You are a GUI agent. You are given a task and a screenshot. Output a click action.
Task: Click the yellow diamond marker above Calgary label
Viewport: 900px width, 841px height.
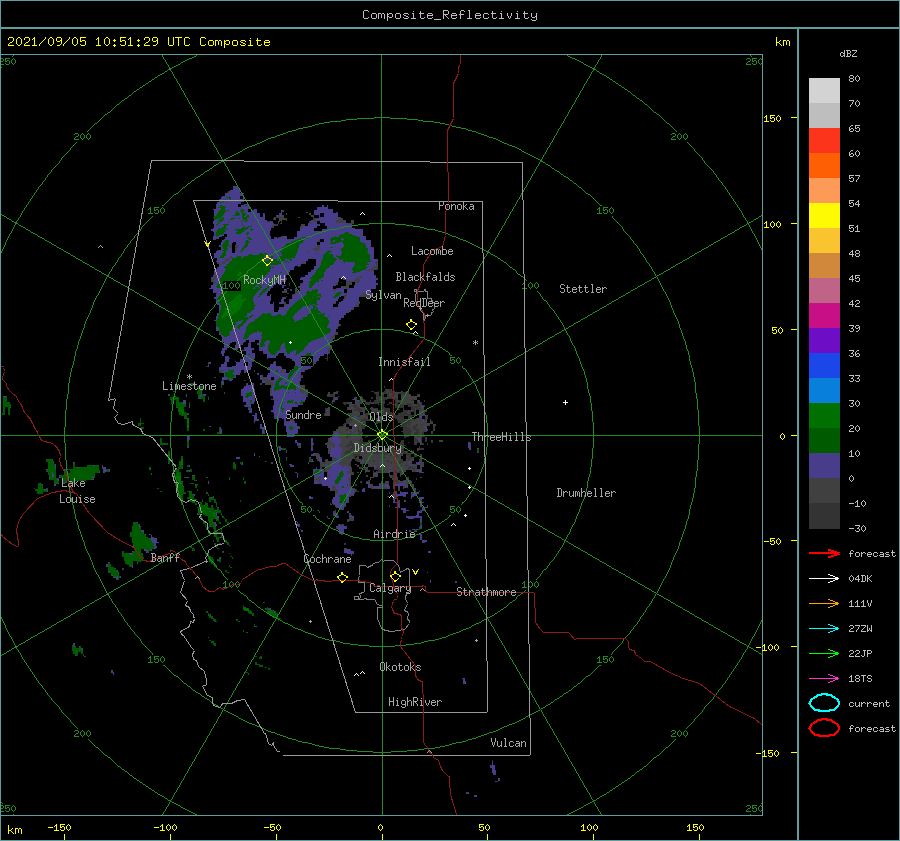pyautogui.click(x=395, y=576)
